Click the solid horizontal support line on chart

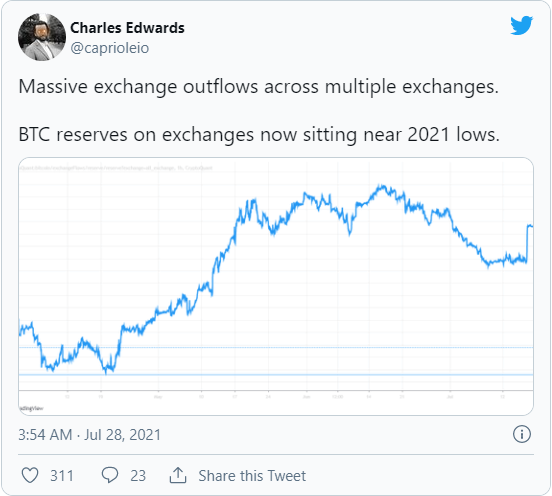(x=276, y=375)
